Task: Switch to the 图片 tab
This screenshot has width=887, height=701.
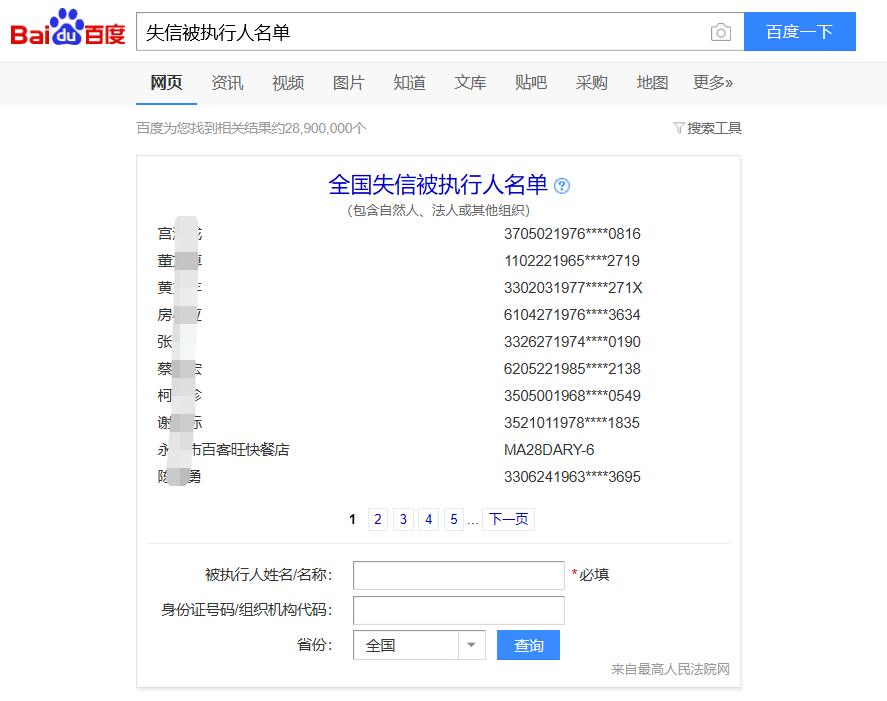Action: [x=349, y=83]
